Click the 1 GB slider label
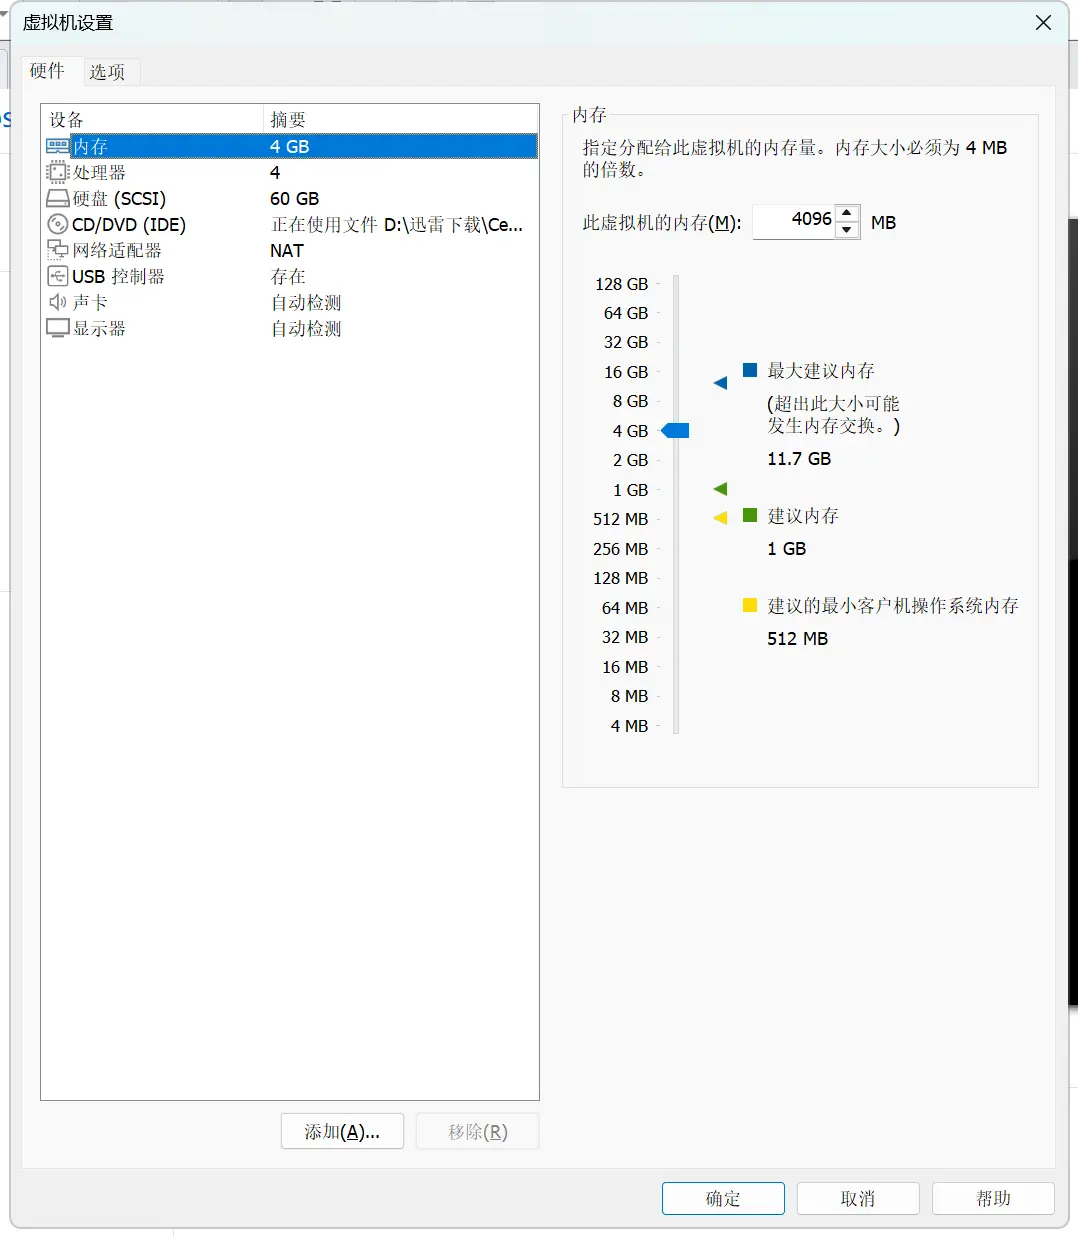Viewport: 1078px width, 1237px height. 630,490
